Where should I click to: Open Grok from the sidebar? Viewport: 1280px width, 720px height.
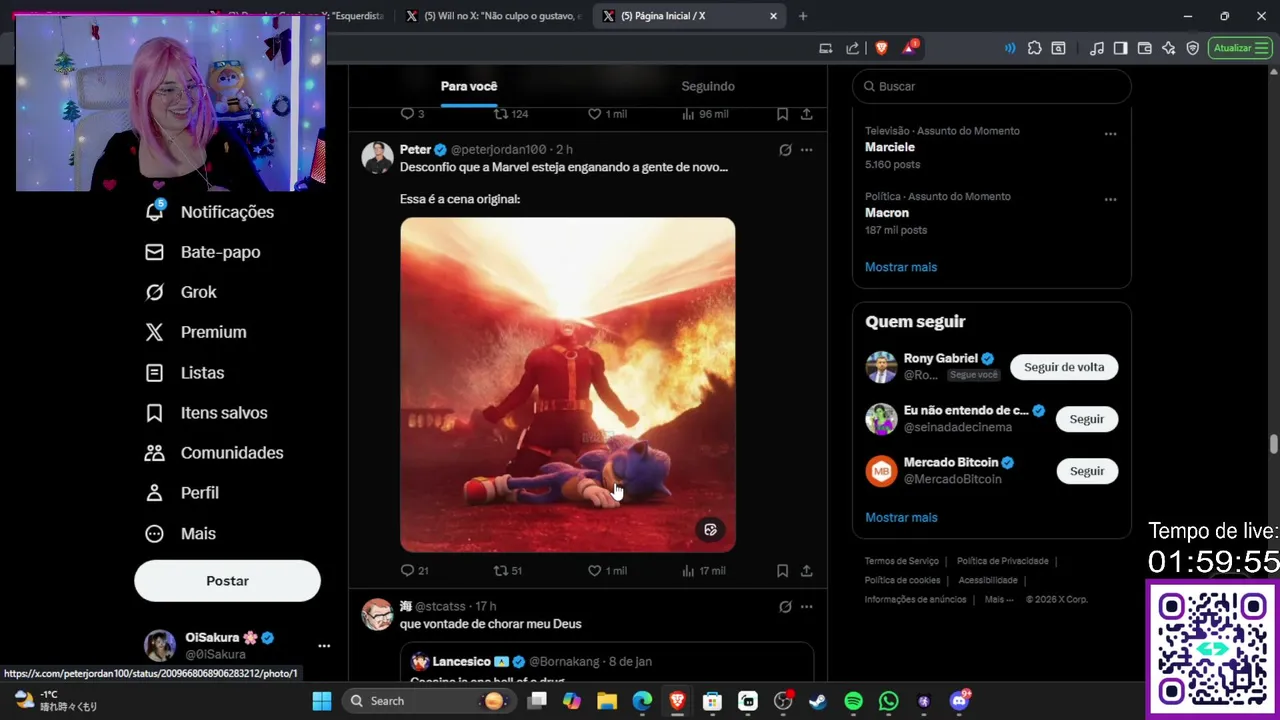tap(198, 292)
